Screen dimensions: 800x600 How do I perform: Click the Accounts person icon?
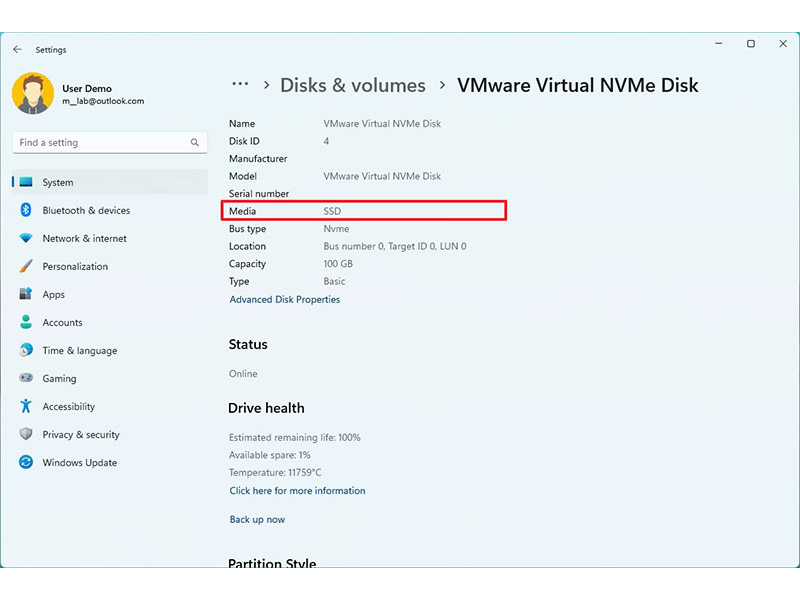[26, 322]
